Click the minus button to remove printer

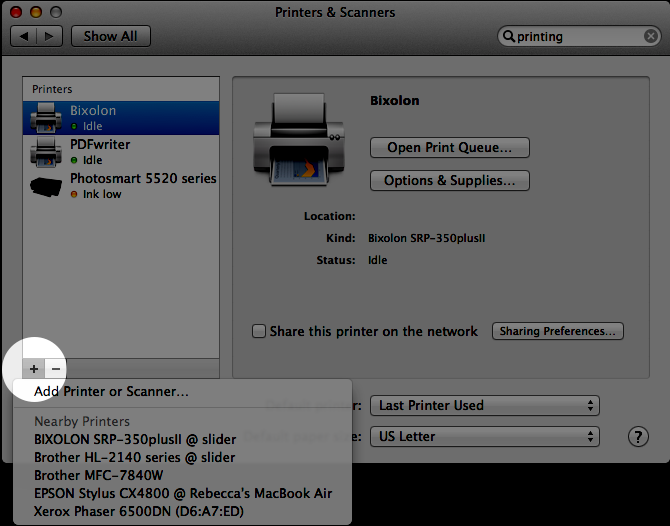tap(56, 369)
